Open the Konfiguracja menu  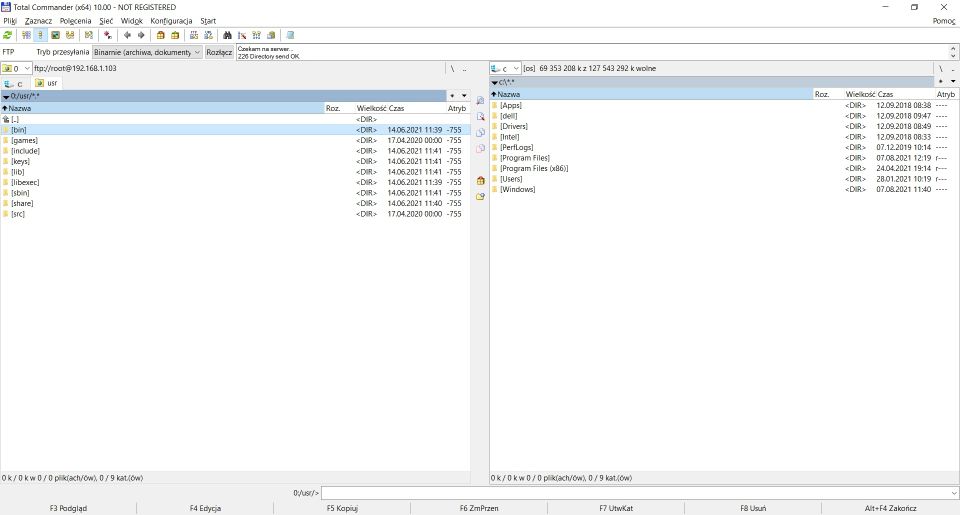pyautogui.click(x=171, y=20)
